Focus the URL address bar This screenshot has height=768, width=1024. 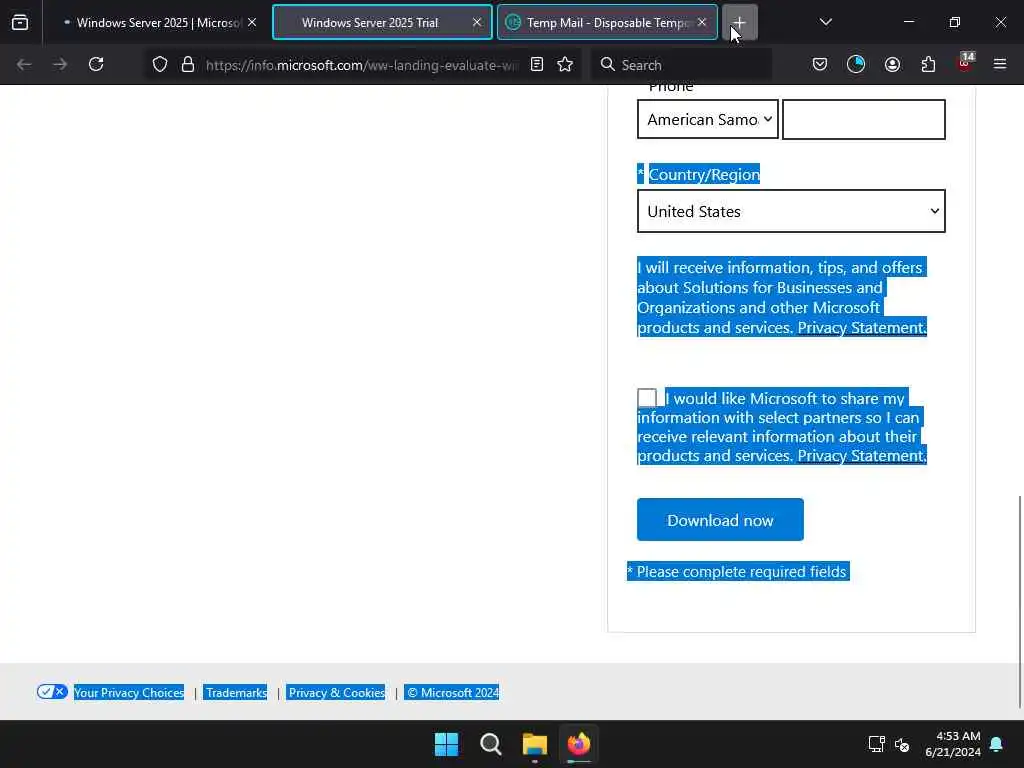362,65
